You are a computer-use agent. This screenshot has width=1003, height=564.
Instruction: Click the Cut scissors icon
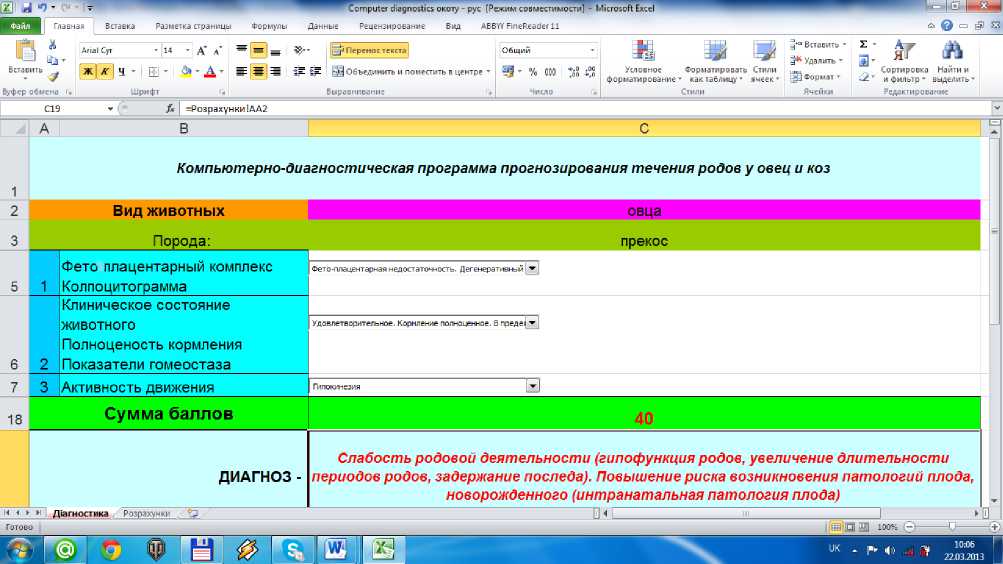[x=52, y=46]
